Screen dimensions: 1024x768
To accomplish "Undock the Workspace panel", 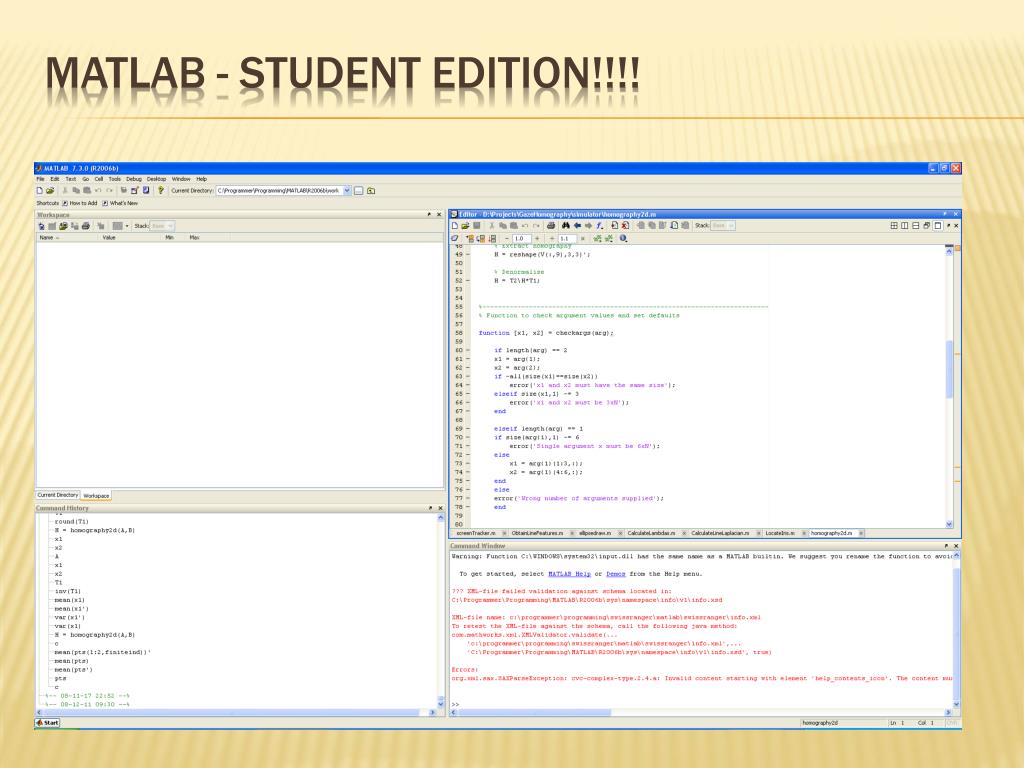I will 429,214.
